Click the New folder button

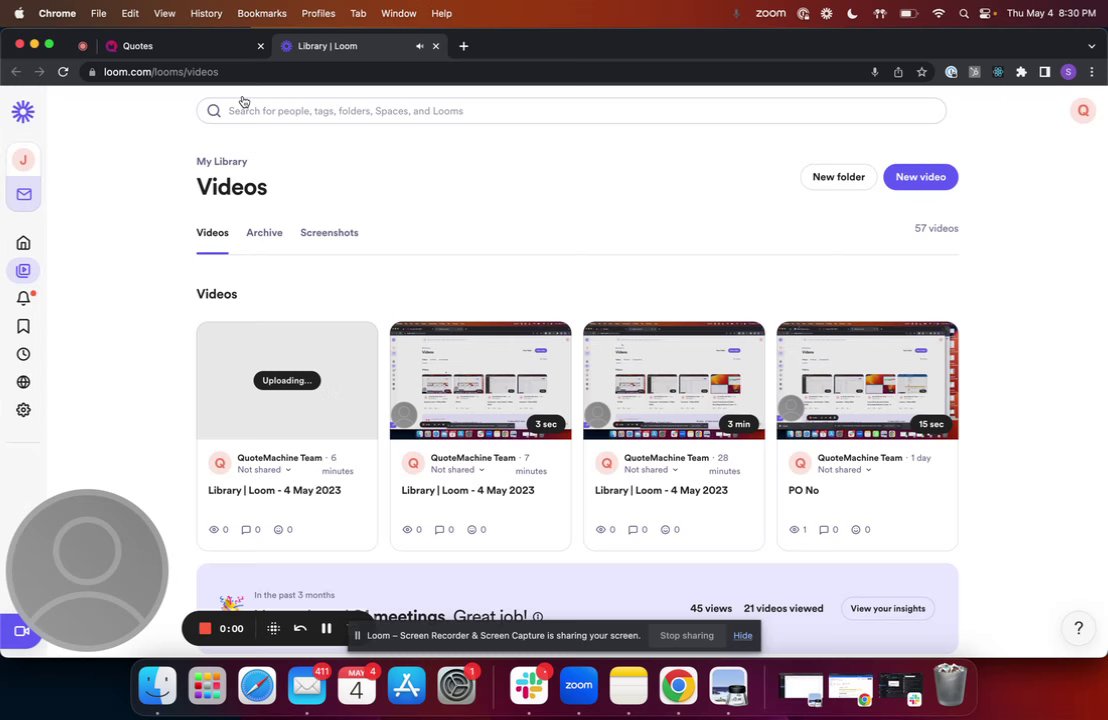839,177
